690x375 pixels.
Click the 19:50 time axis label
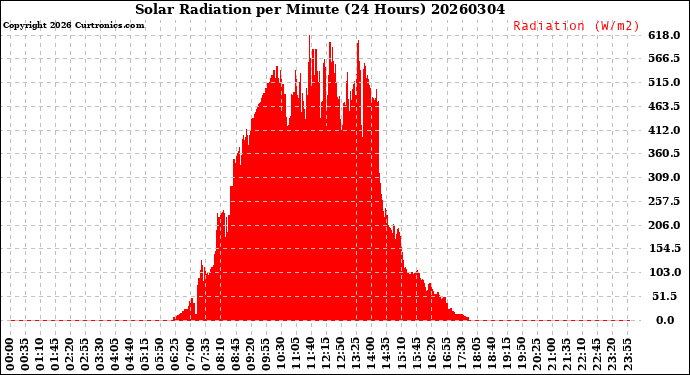[521, 355]
